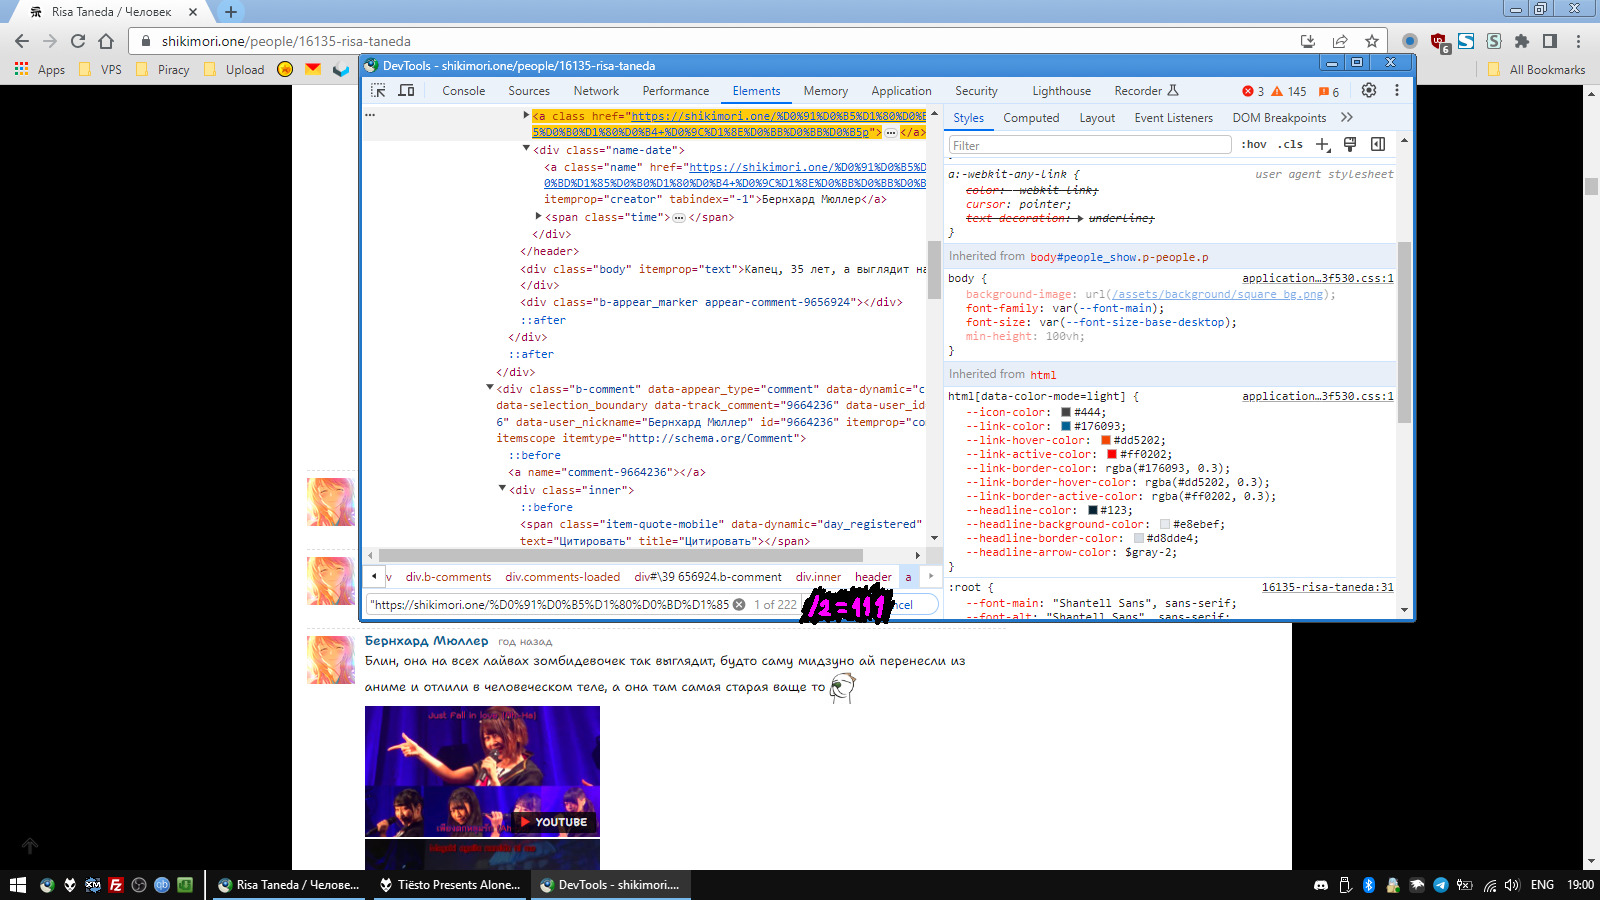
Task: Expand more Styles pane tabs chevron
Action: 1347,117
